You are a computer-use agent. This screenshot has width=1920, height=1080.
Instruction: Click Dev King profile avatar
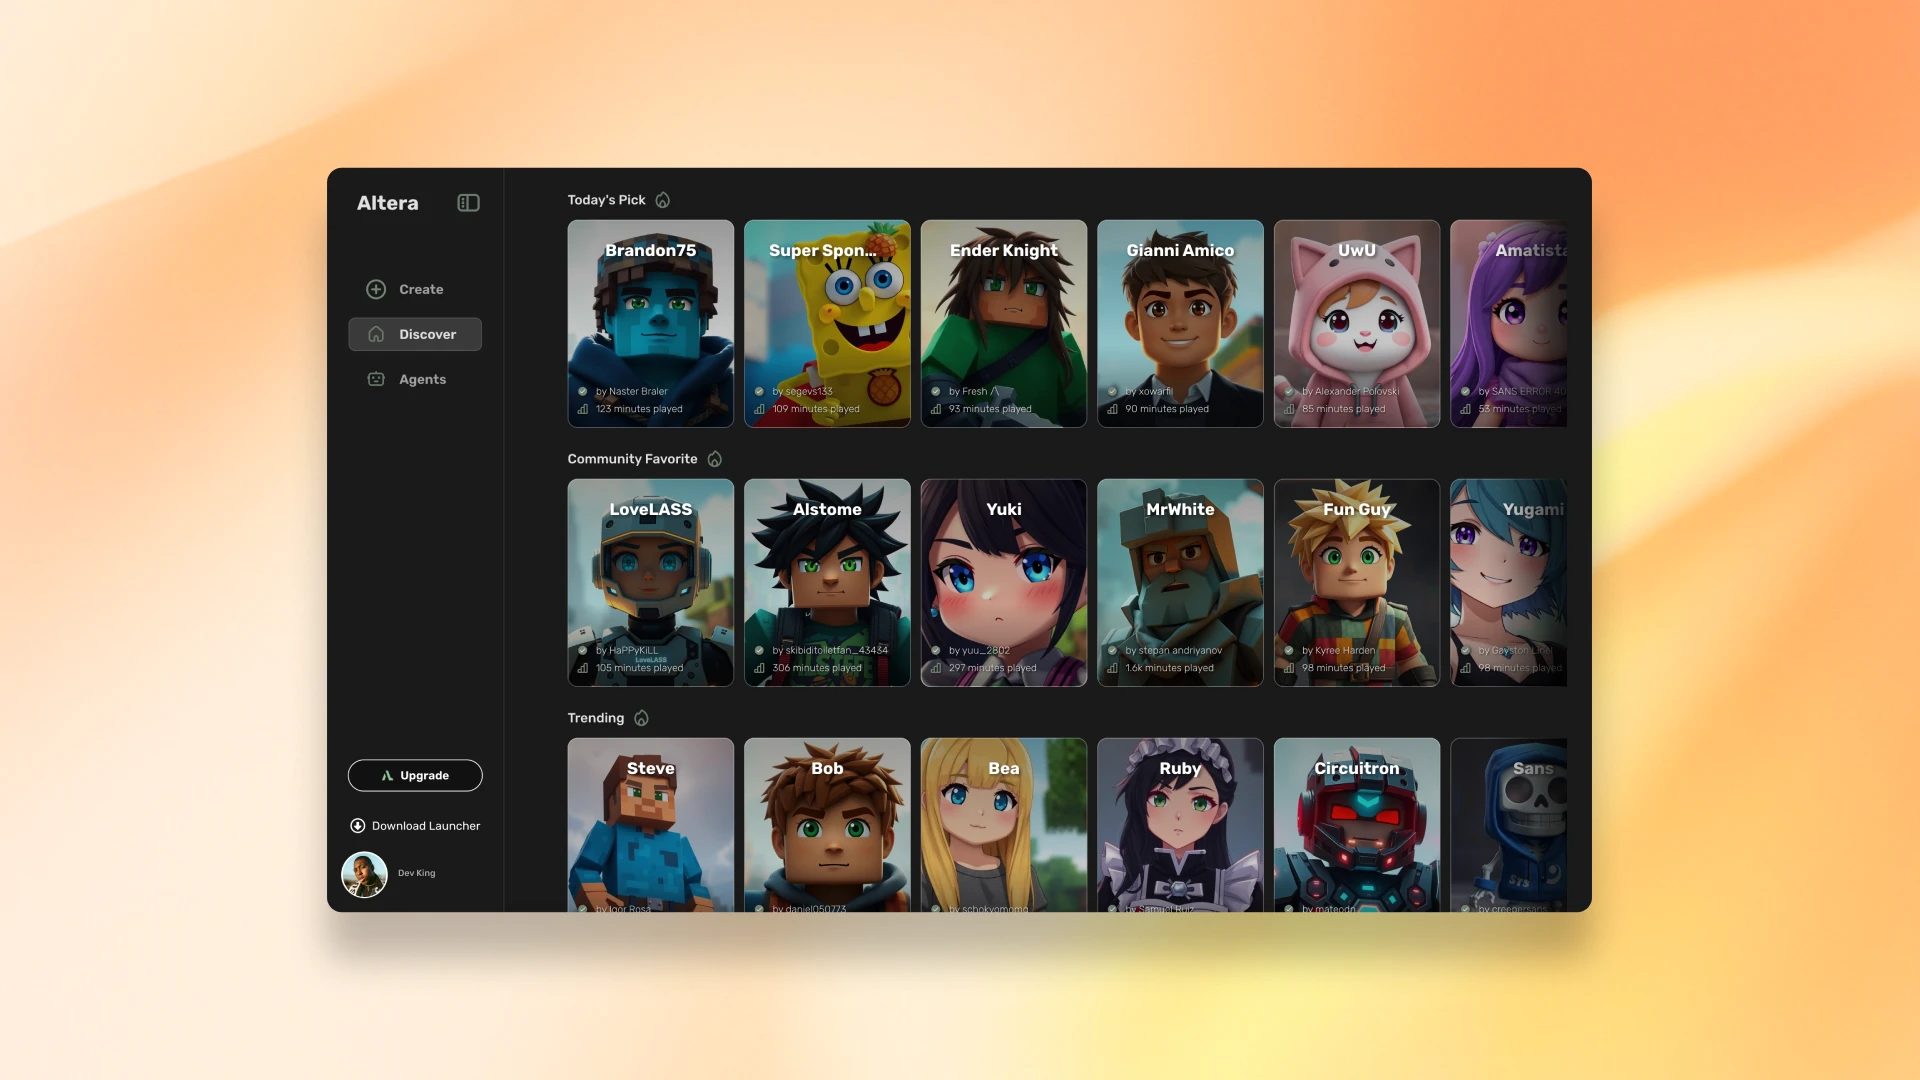tap(364, 874)
